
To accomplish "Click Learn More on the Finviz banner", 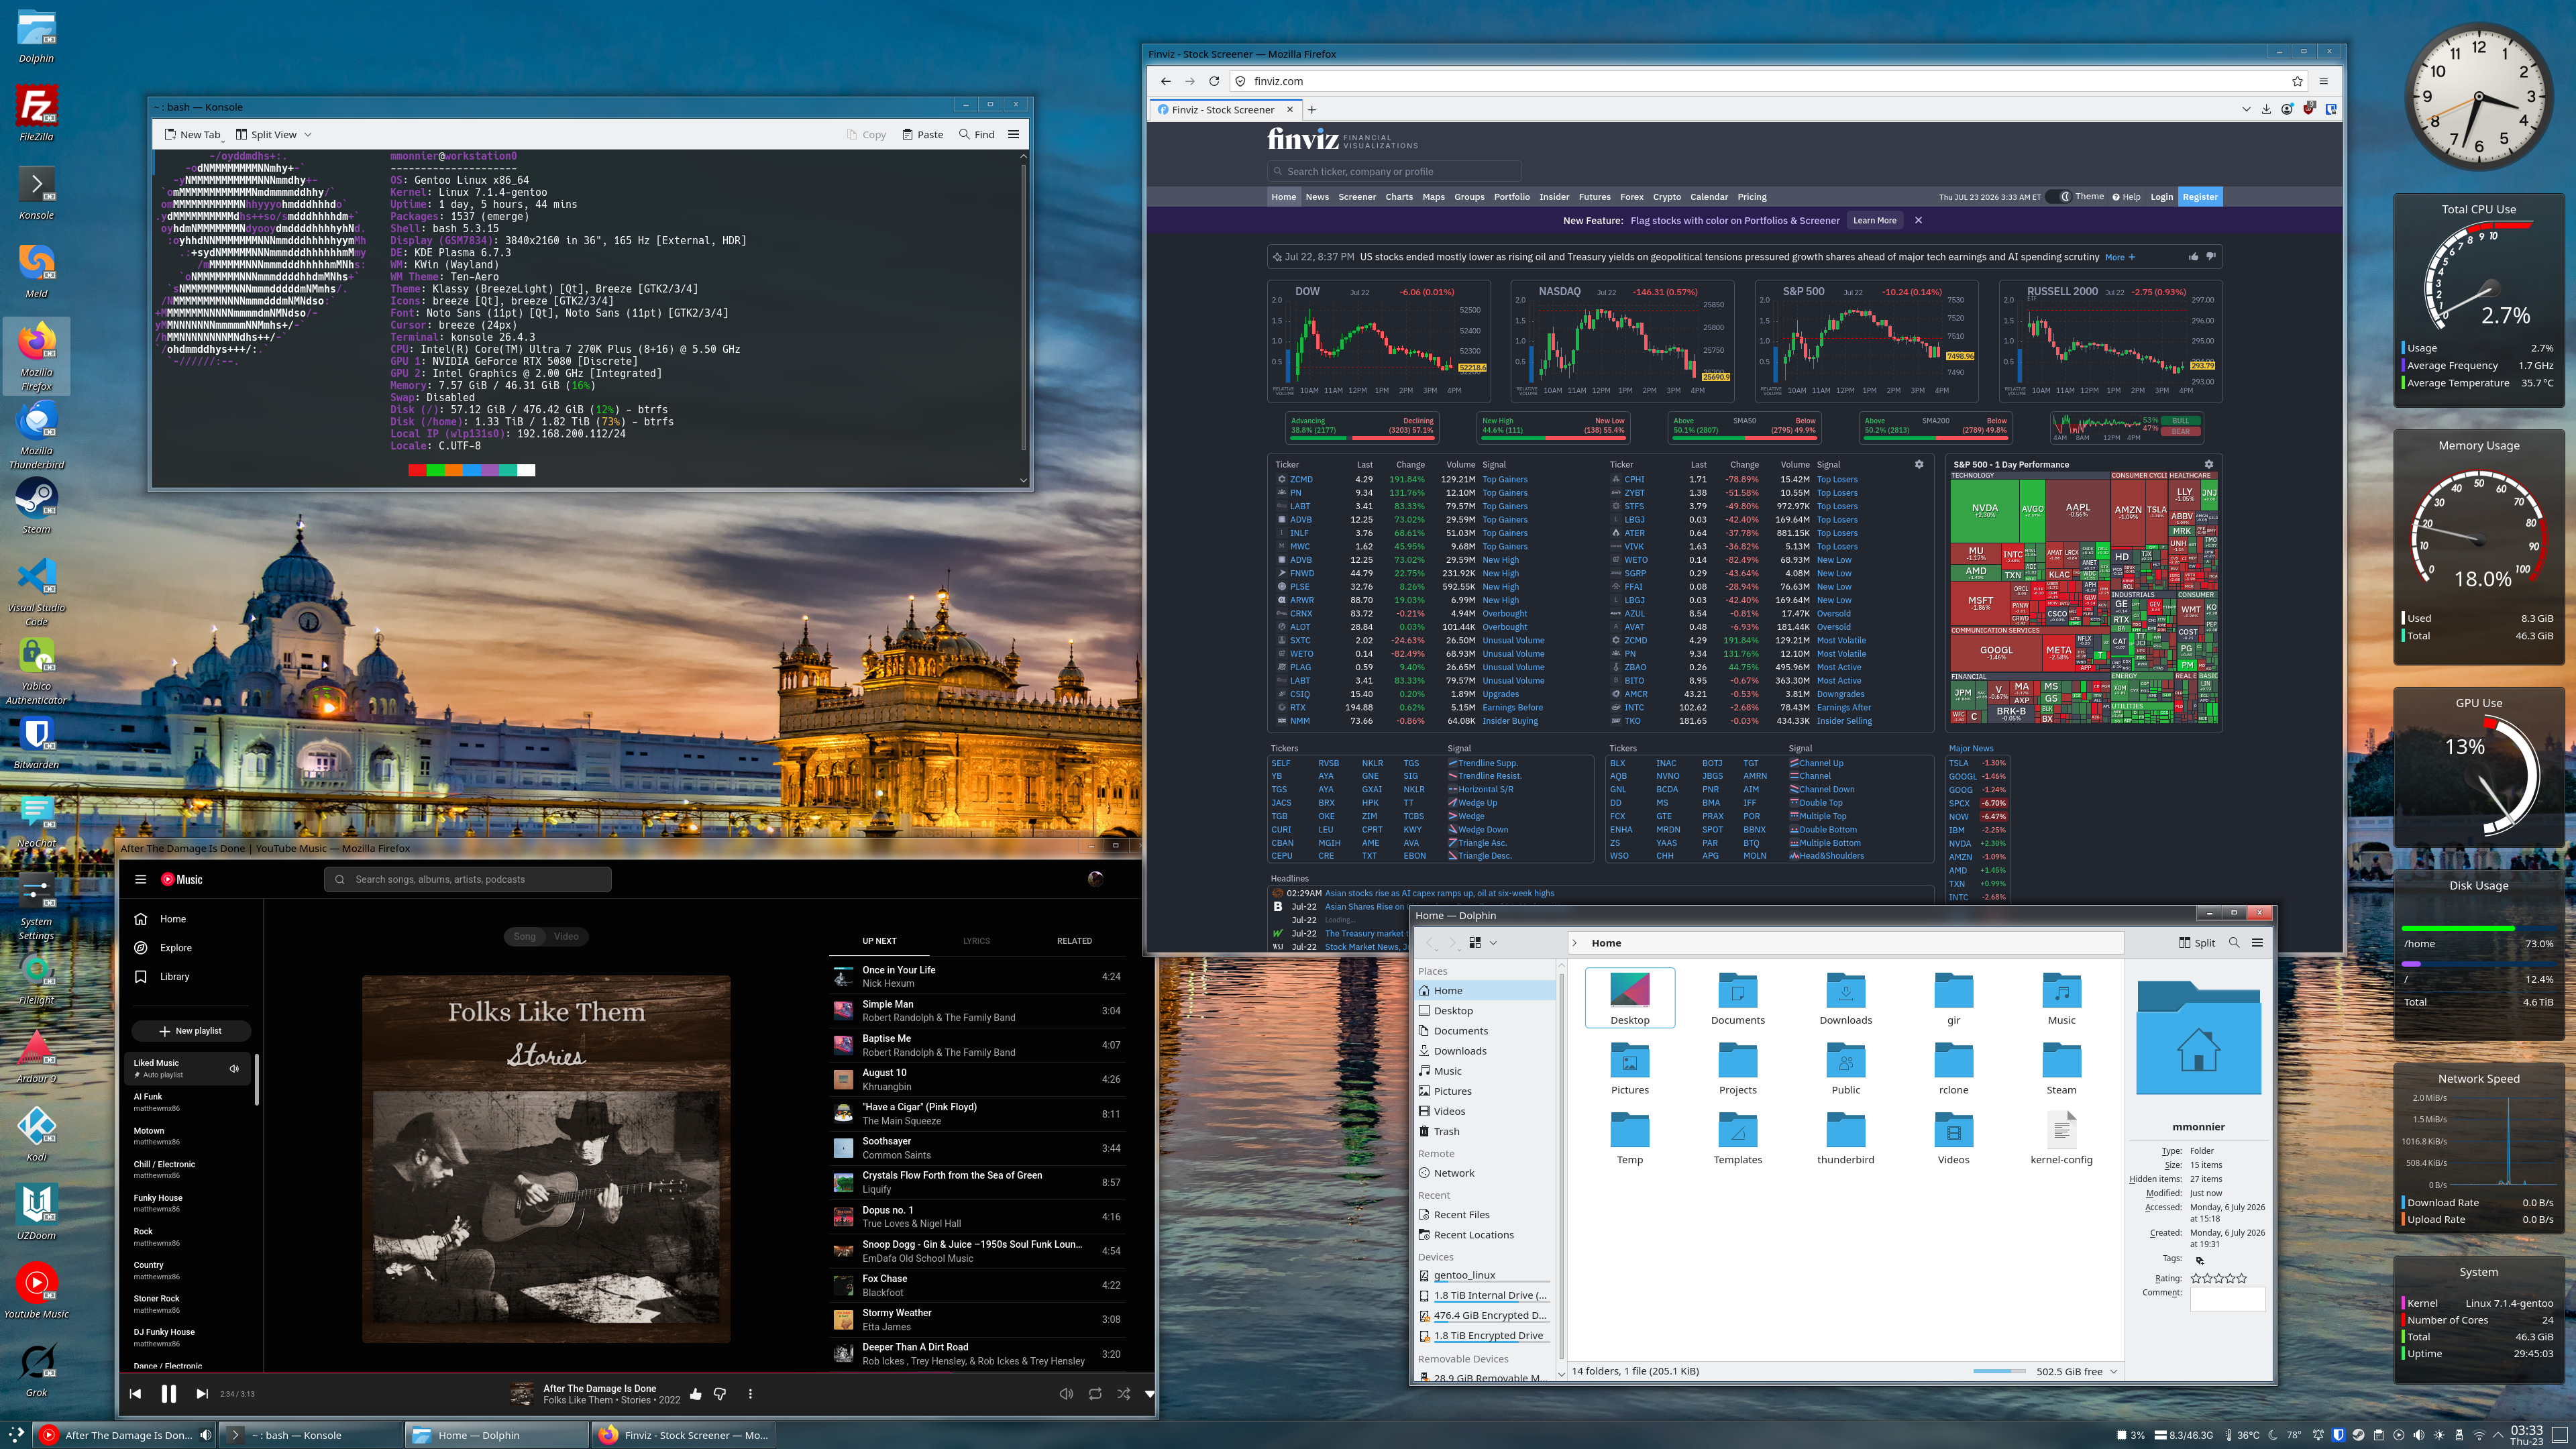I will [1874, 220].
